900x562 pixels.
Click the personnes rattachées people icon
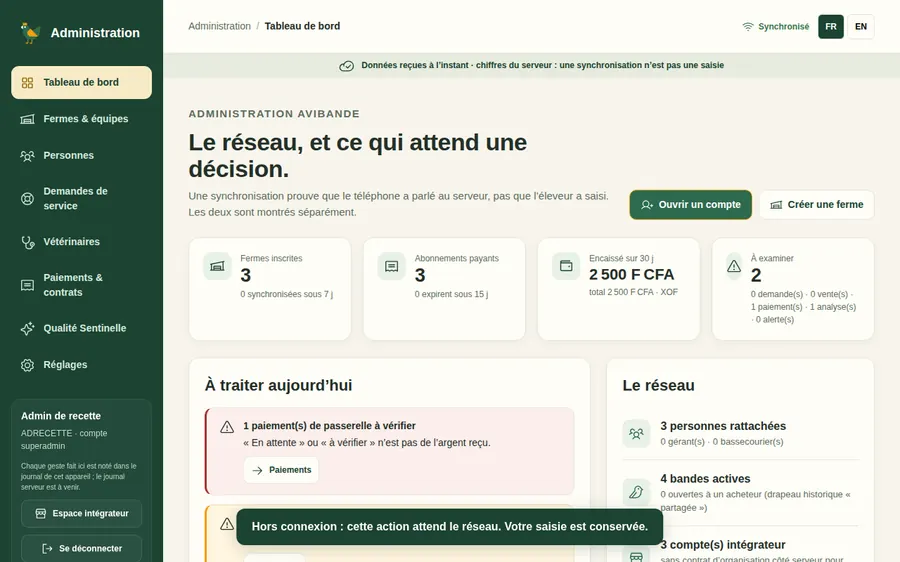(636, 433)
